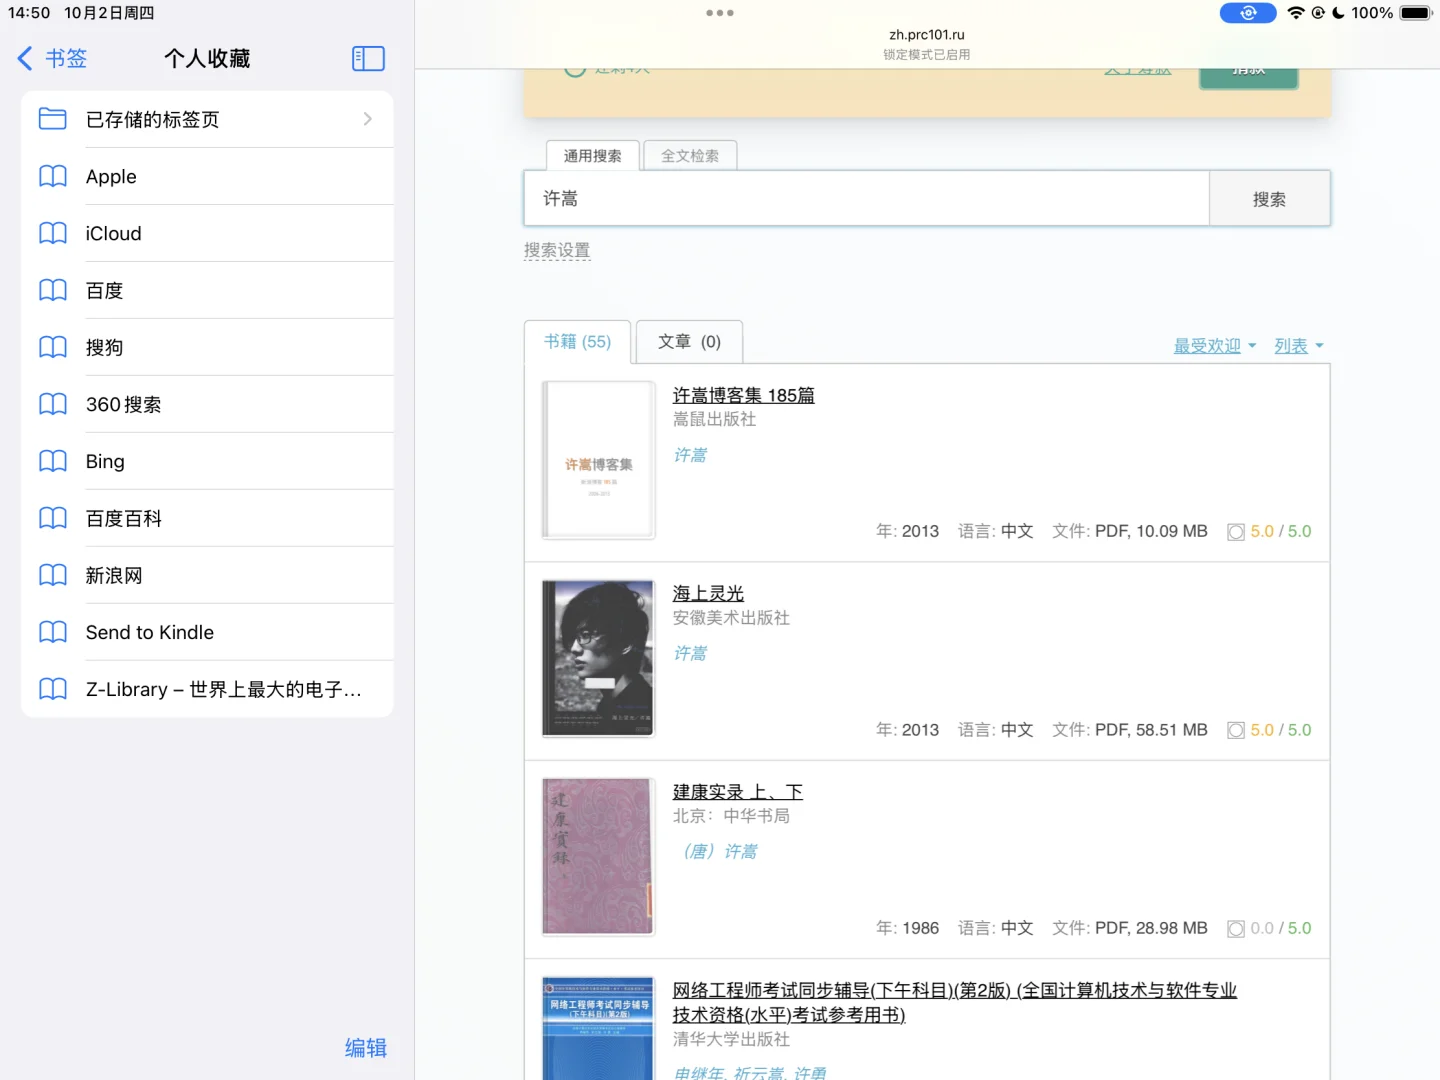Screen dimensions: 1440x1080
Task: Tap the blue screen-lock status pill
Action: [1248, 13]
